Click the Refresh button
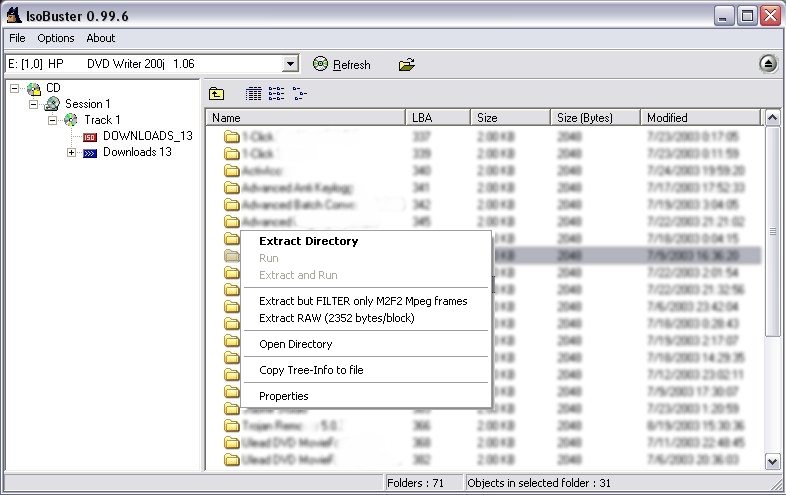The height and width of the screenshot is (495, 786). 342,65
